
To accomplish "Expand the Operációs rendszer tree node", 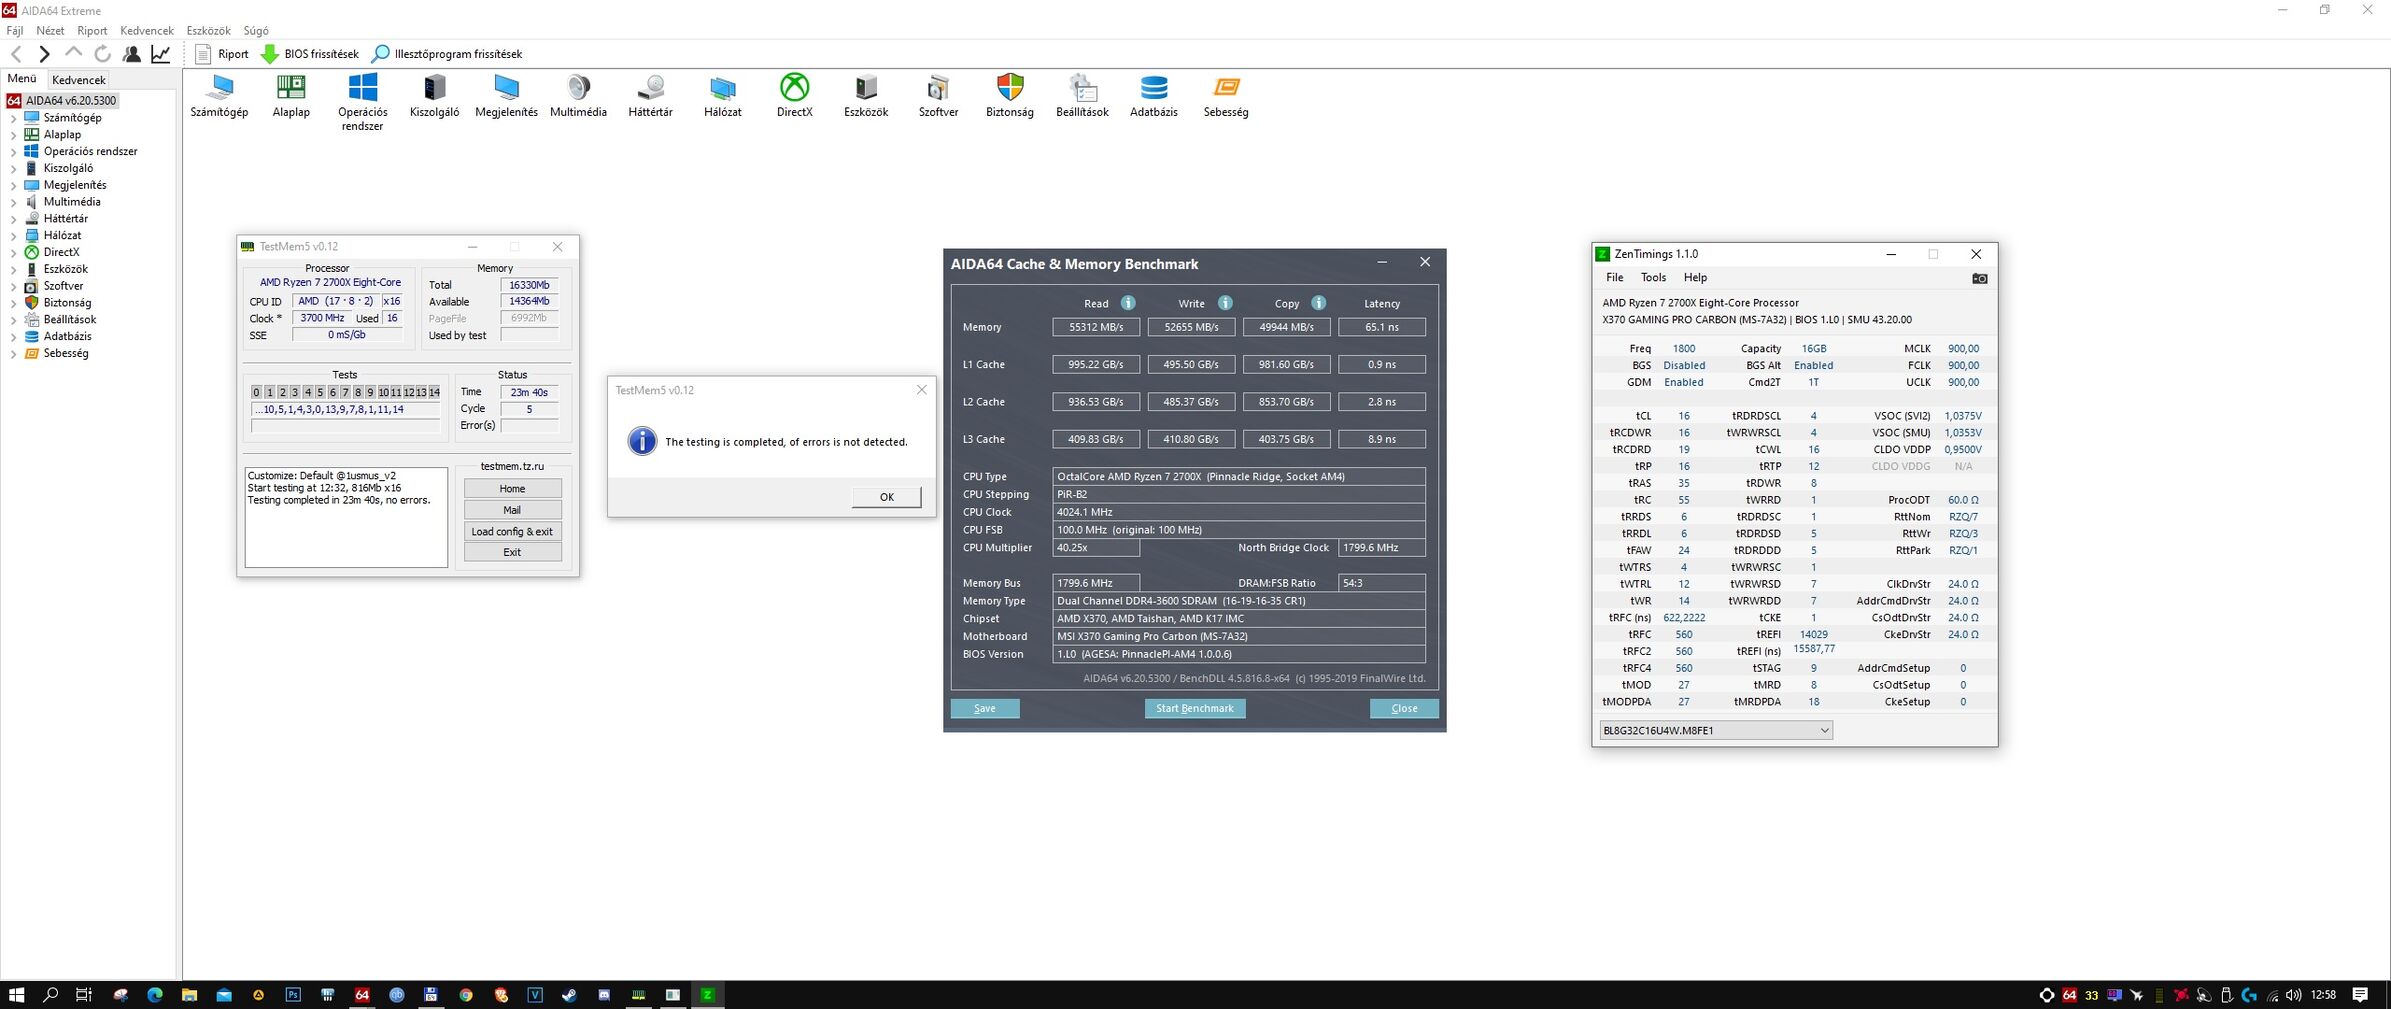I will point(13,152).
